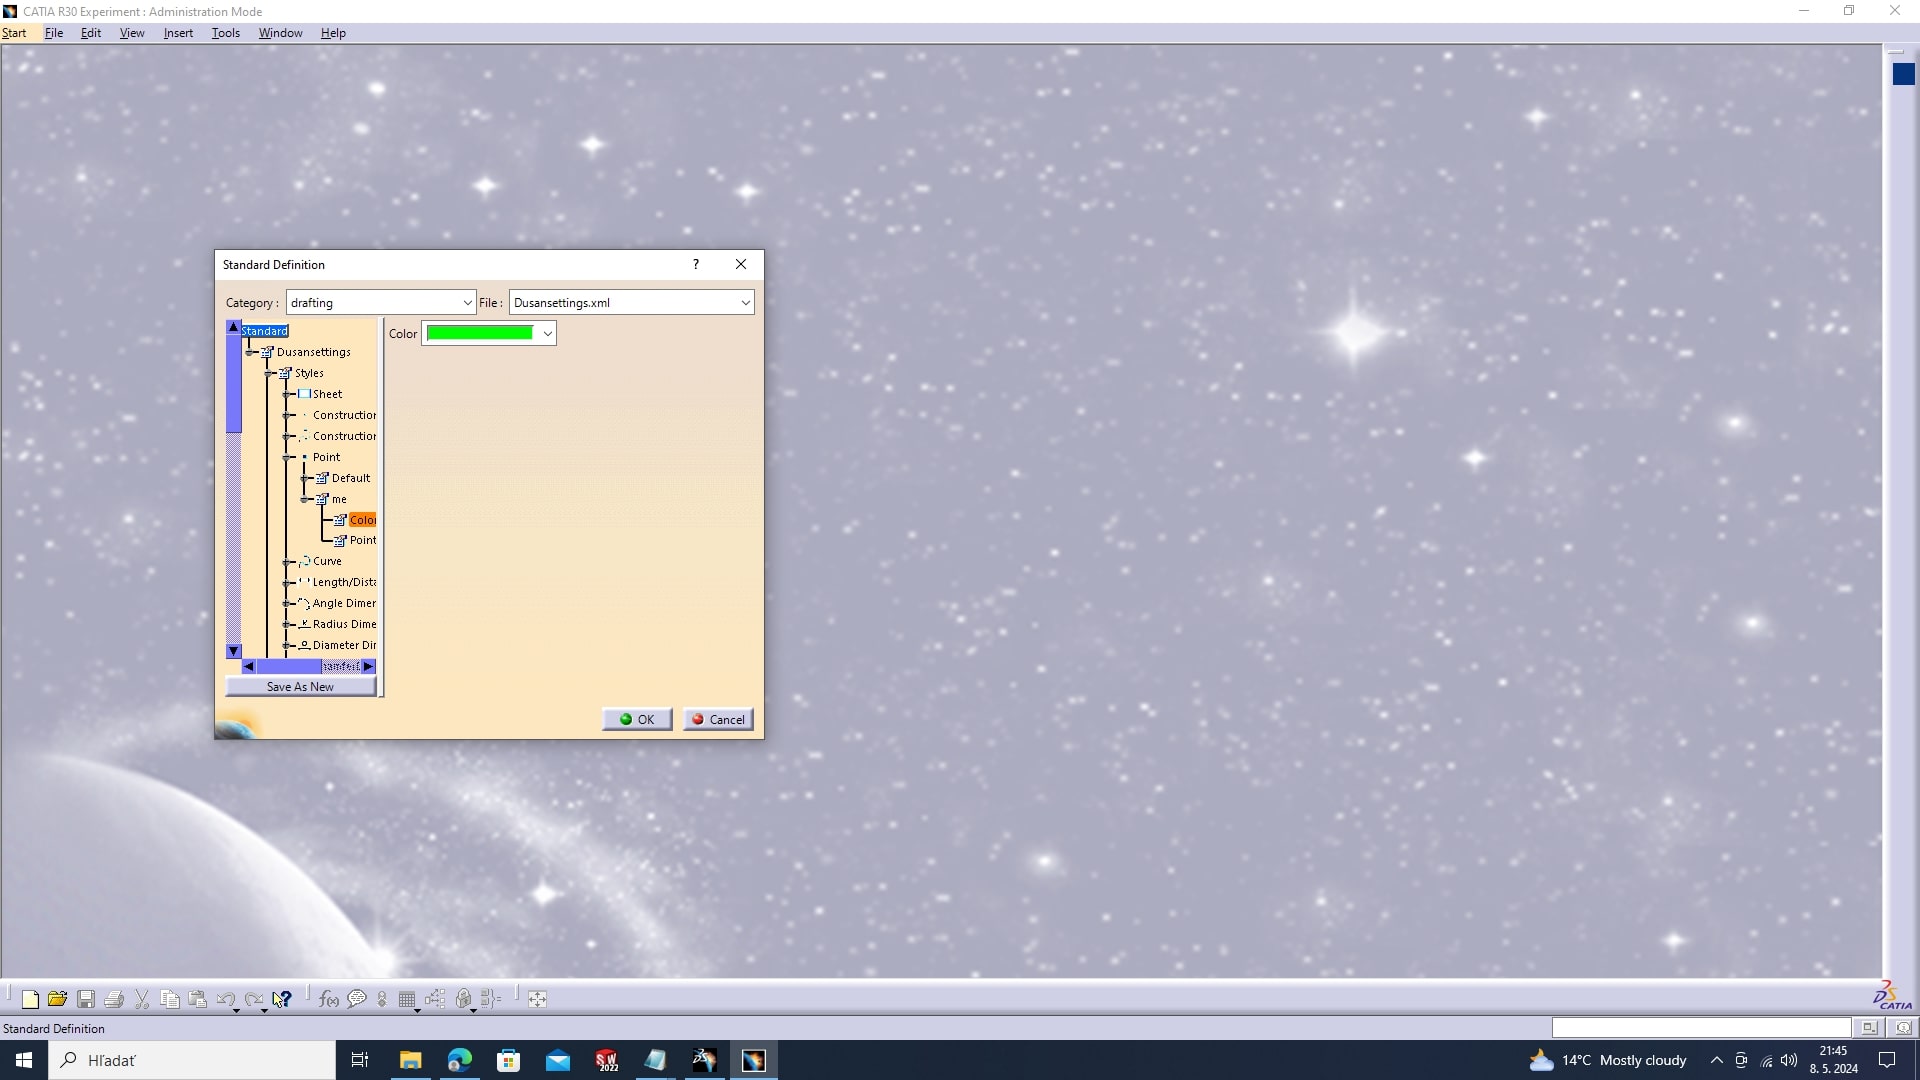
Task: Open File Explorer from the taskbar
Action: pos(410,1060)
